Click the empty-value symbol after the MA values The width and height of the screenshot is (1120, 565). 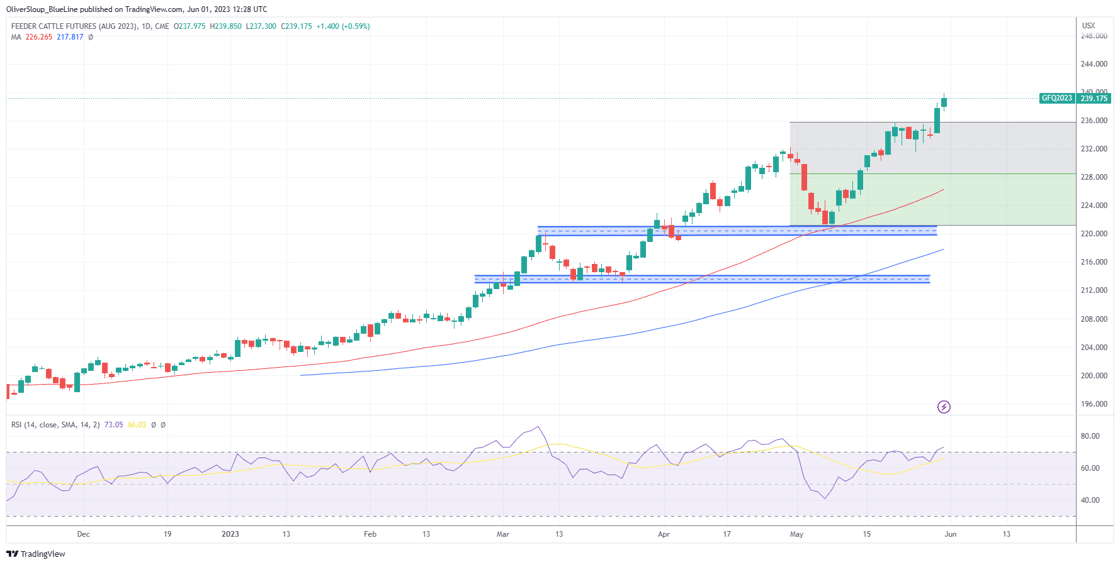click(x=90, y=36)
